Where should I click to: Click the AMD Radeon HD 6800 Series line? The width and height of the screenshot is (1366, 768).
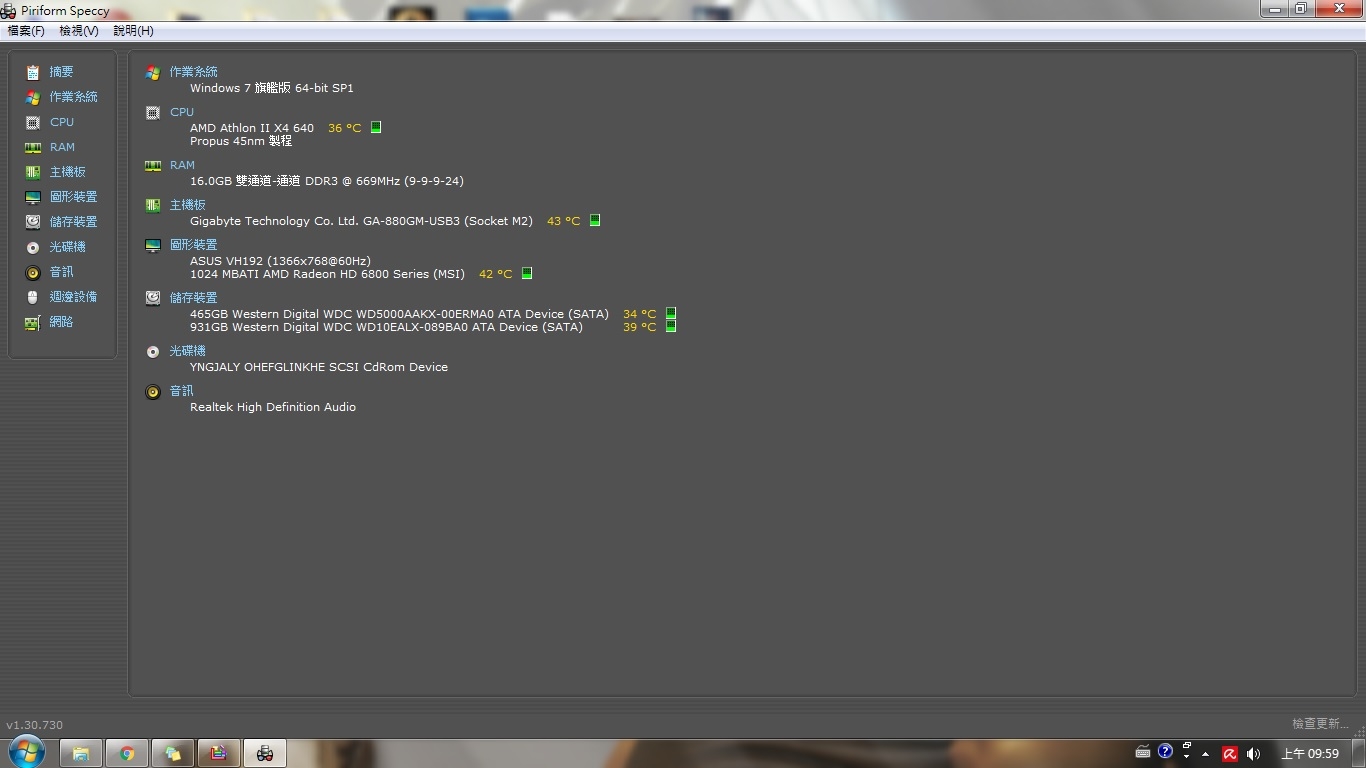(x=327, y=274)
